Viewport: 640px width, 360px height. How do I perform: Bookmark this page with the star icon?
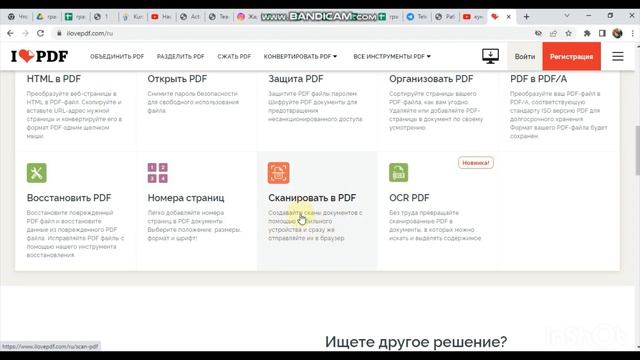tap(568, 33)
